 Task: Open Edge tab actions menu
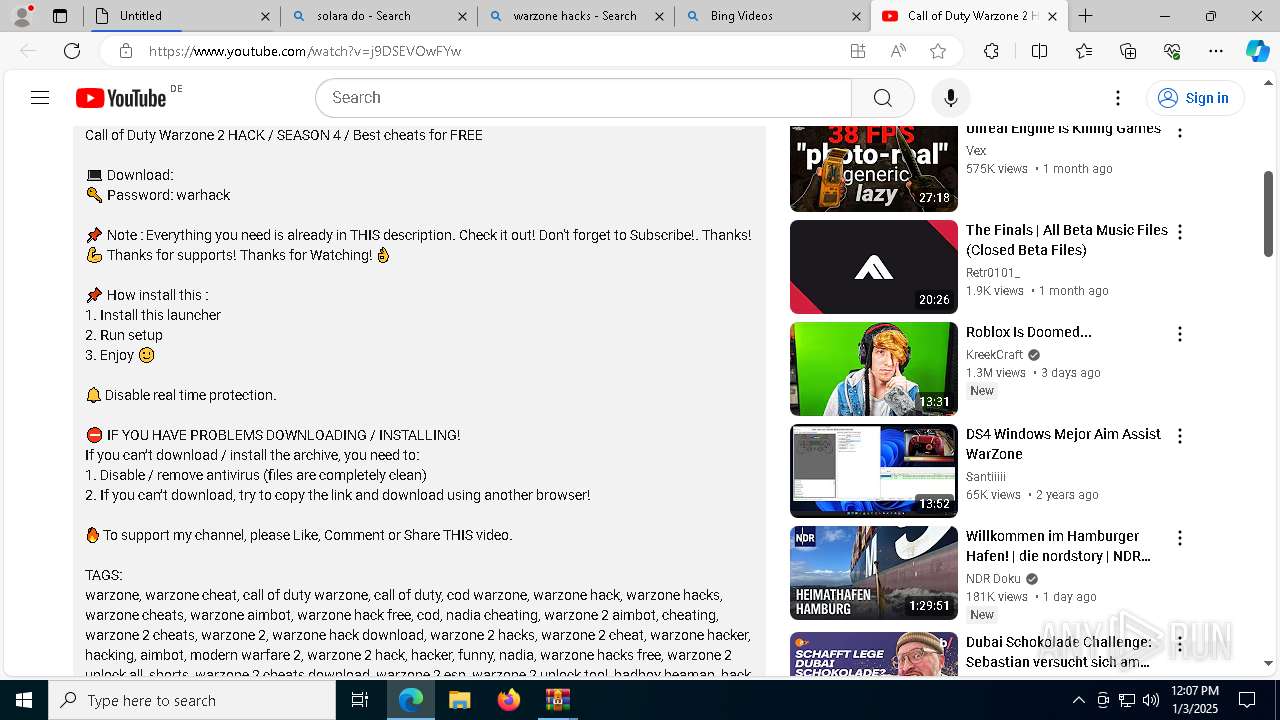click(x=60, y=16)
